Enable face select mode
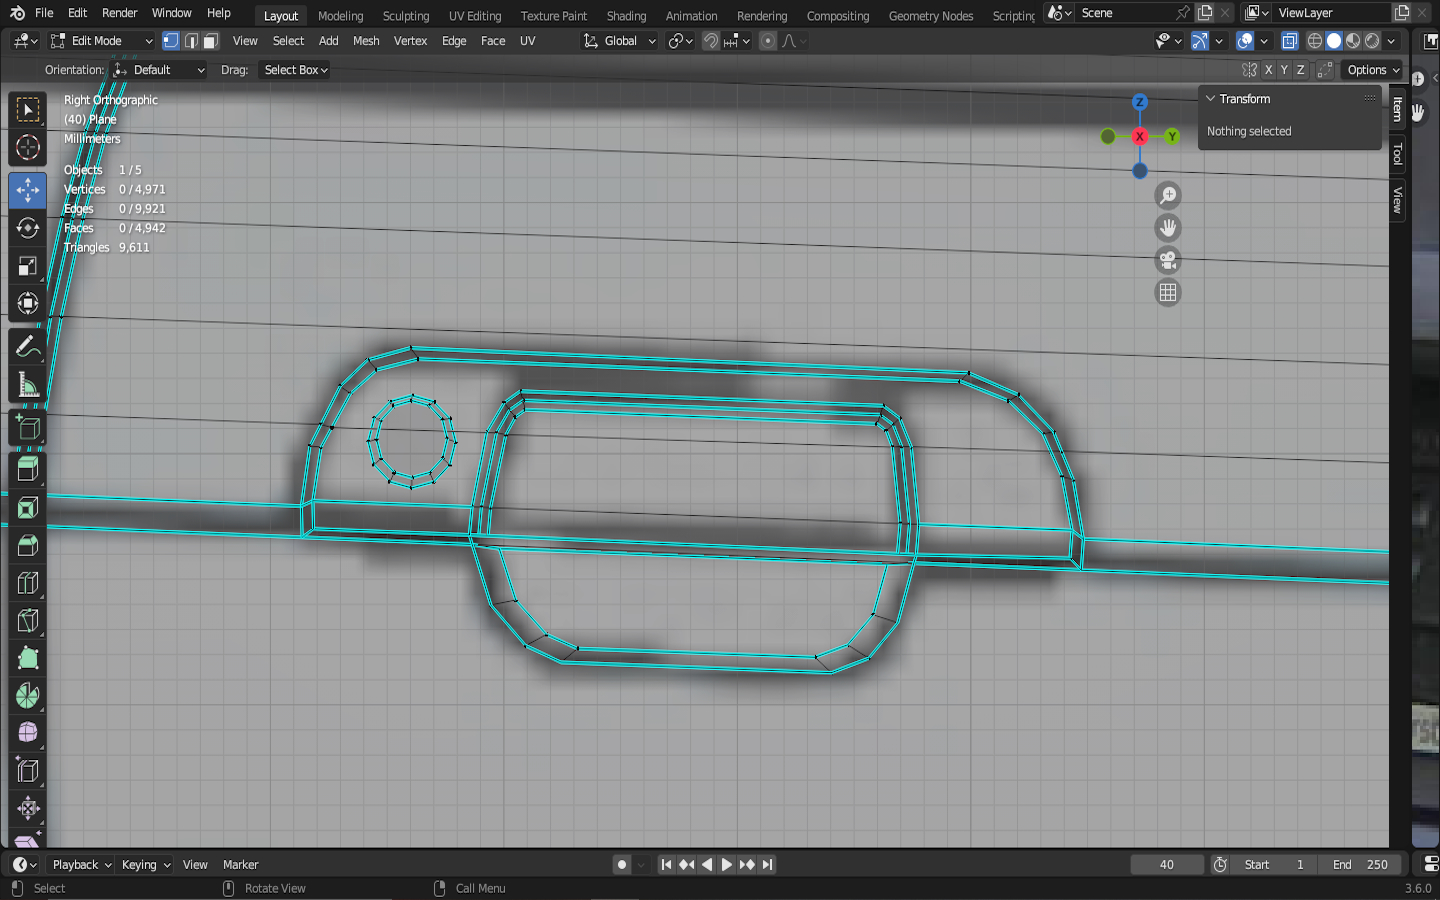1440x900 pixels. click(210, 41)
